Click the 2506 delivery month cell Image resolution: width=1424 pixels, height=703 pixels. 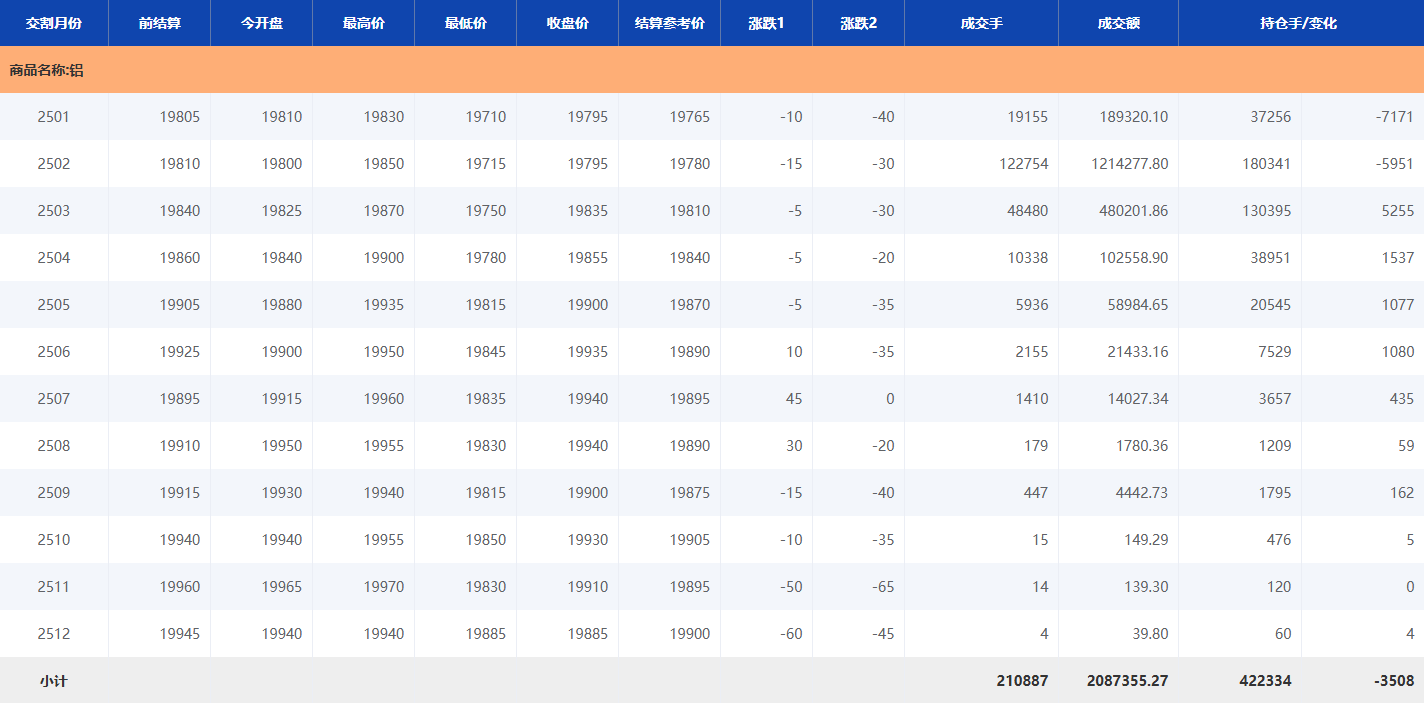tap(54, 352)
